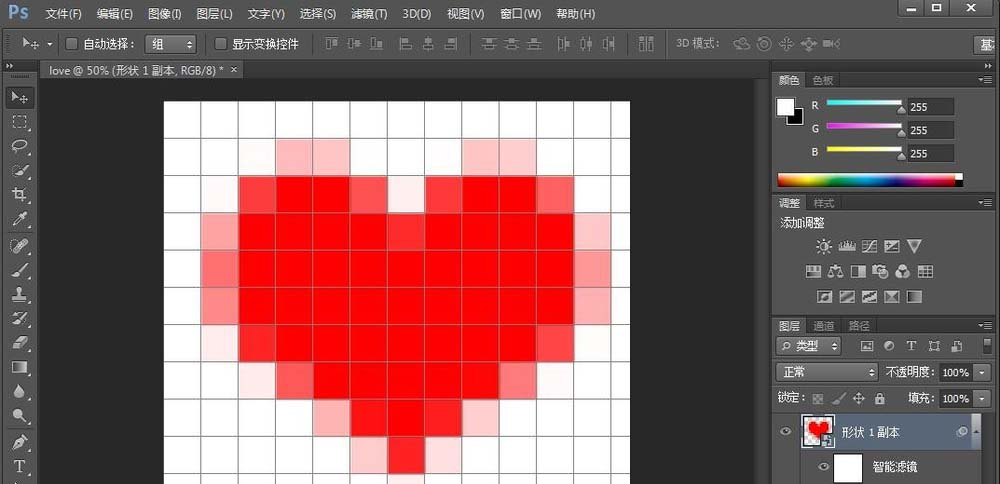Select the Type tool in the toolbox
This screenshot has width=1000, height=484.
tap(19, 466)
